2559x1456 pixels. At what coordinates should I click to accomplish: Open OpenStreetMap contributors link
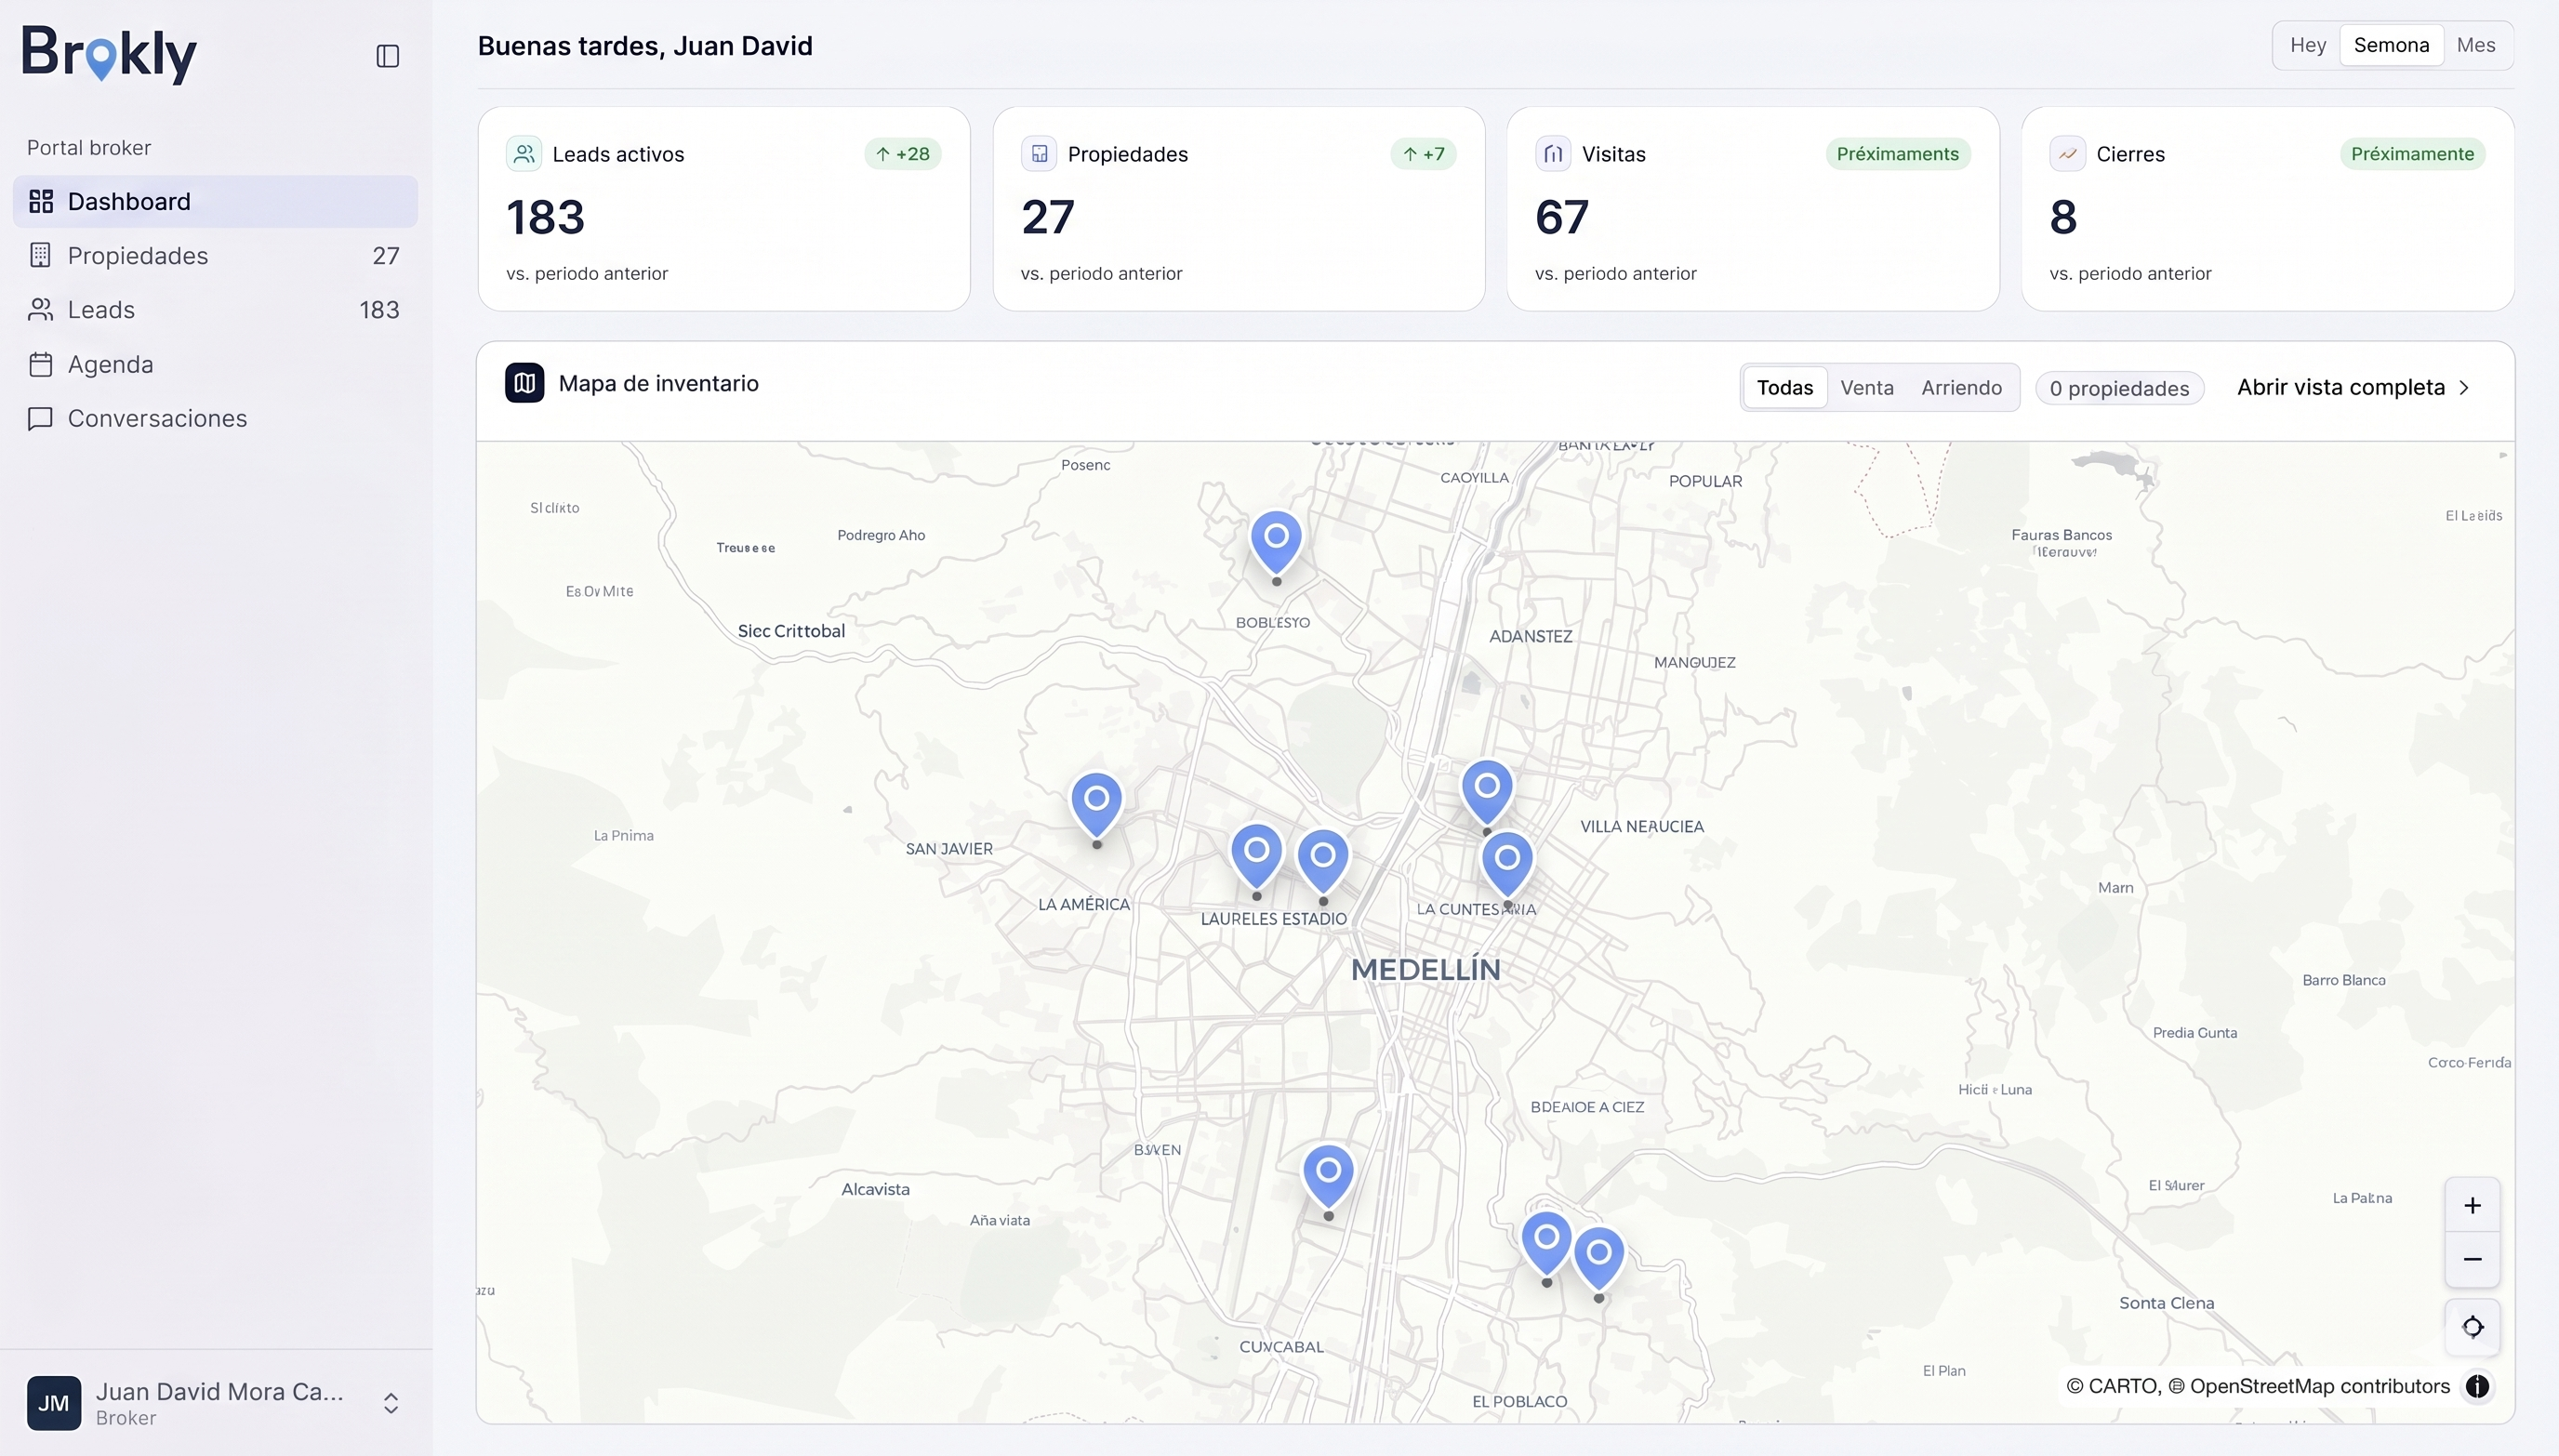tap(2320, 1386)
